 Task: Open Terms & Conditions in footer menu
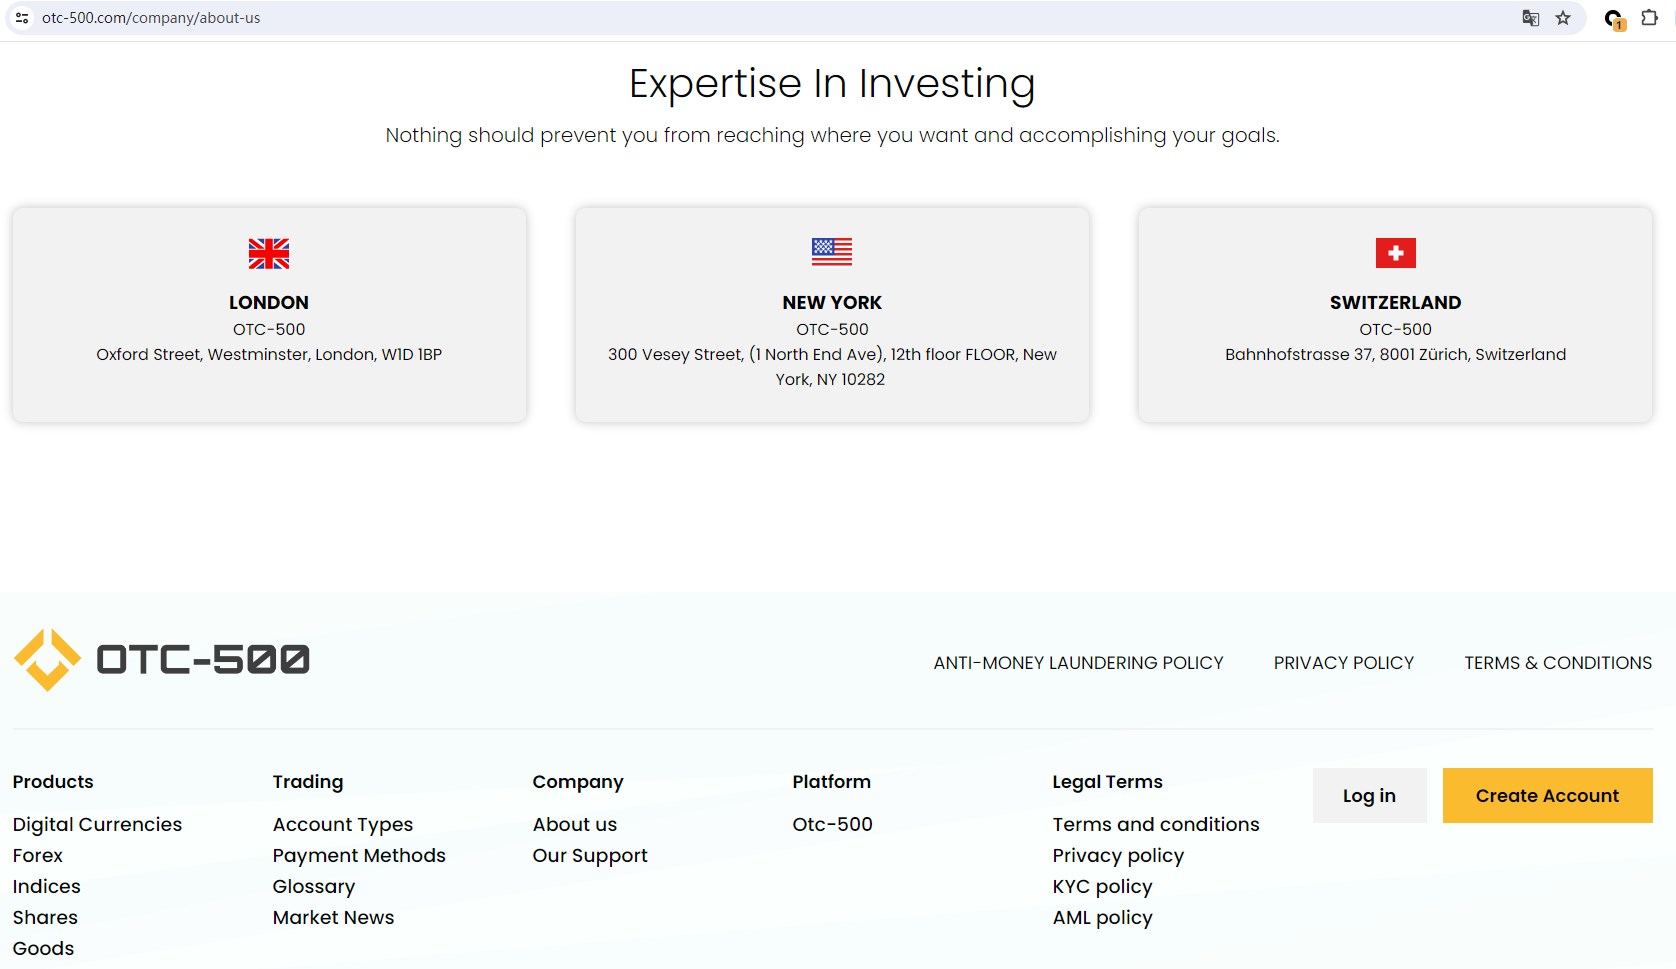coord(1557,663)
